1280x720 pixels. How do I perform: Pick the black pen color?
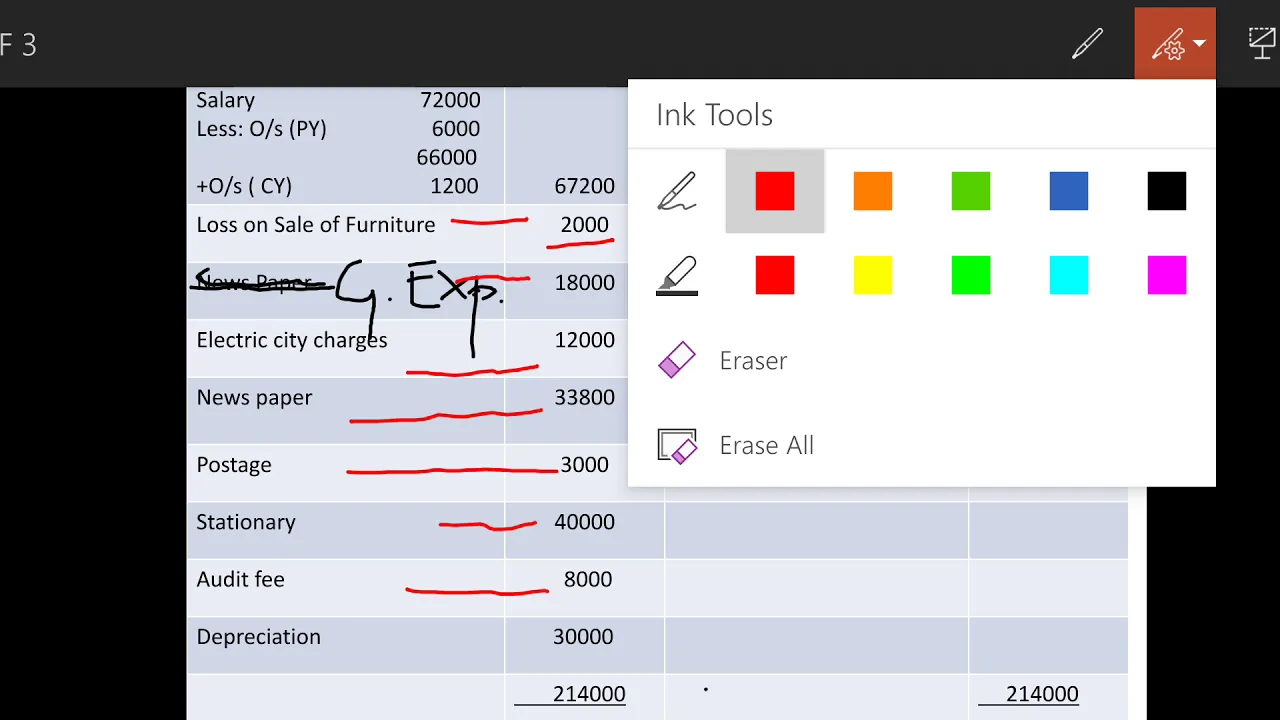(x=1167, y=191)
